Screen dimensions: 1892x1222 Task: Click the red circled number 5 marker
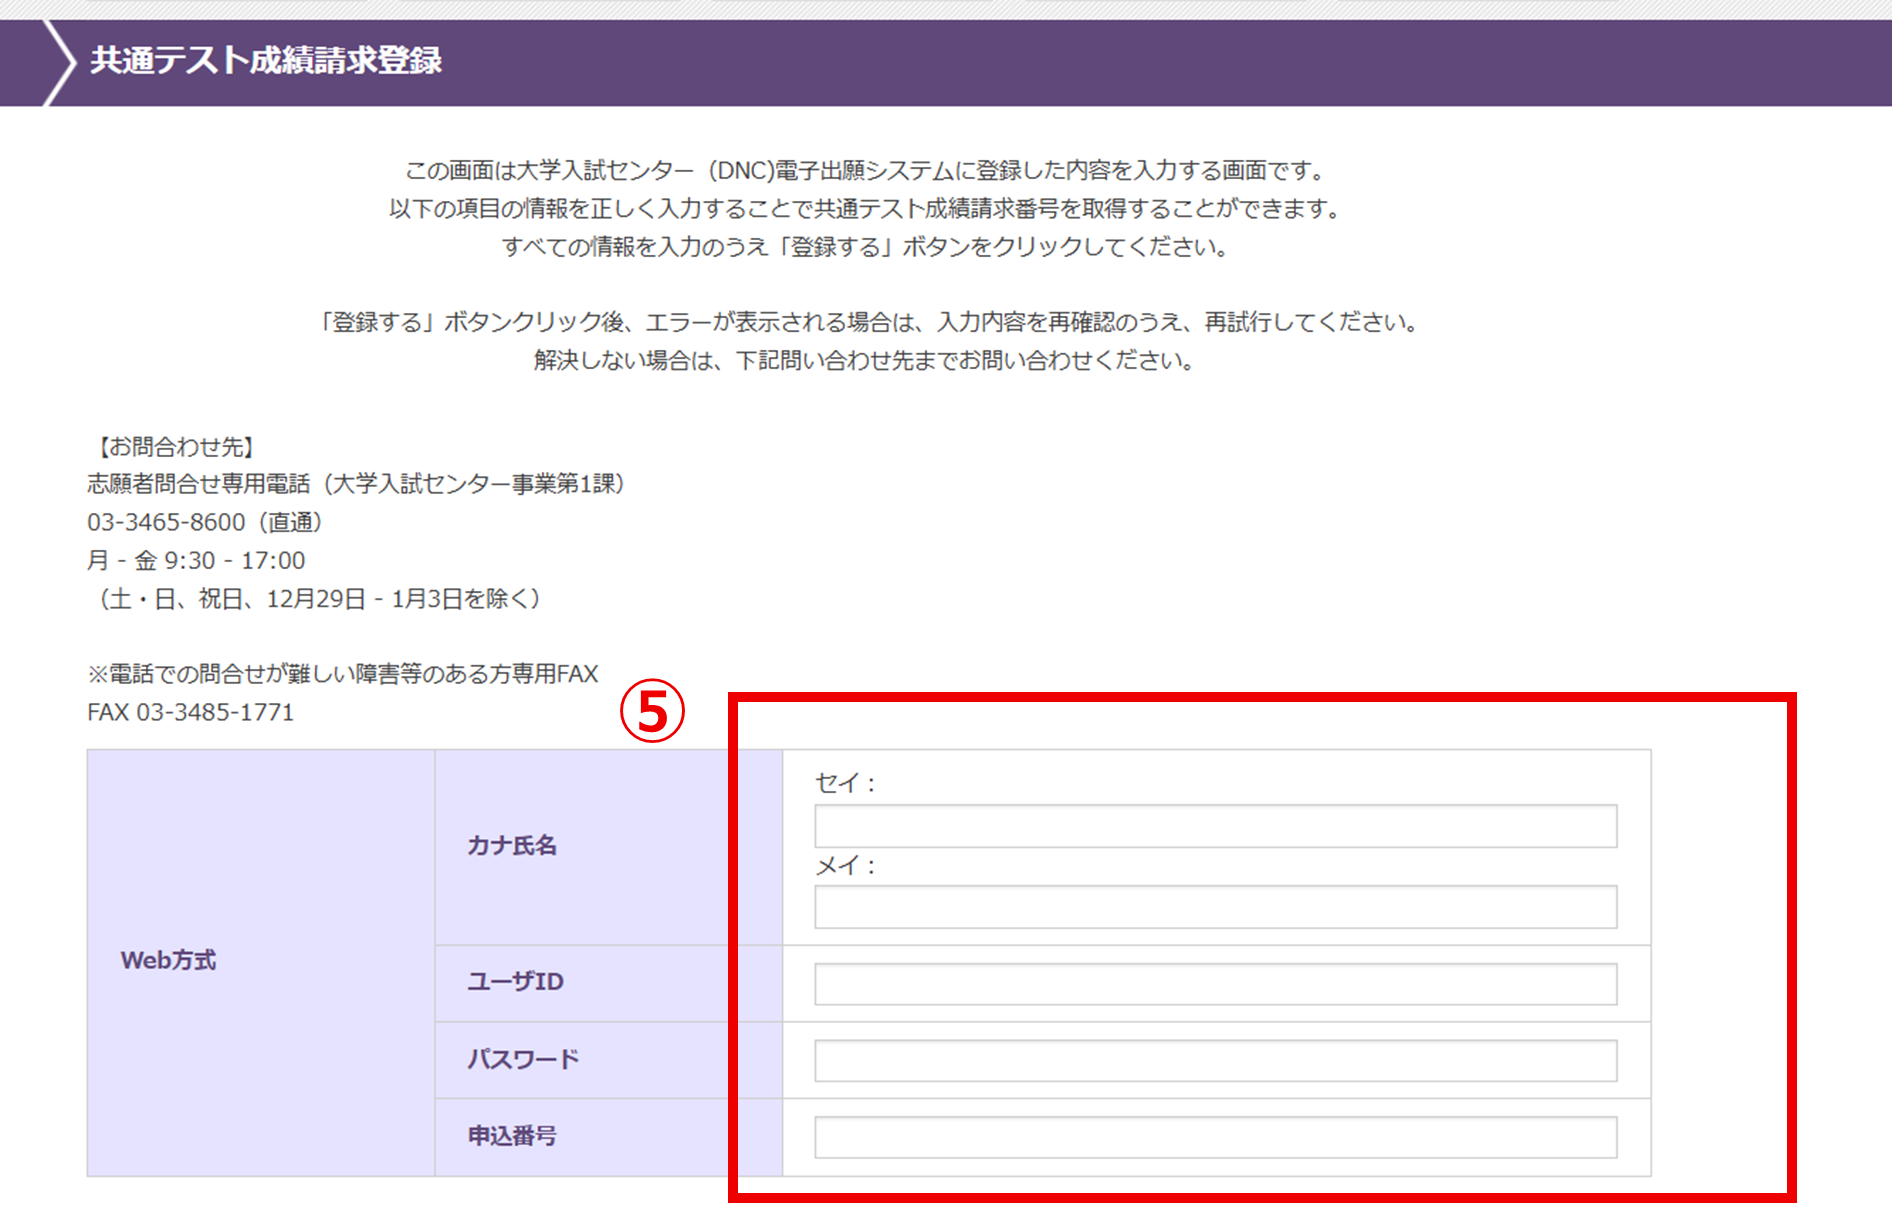click(652, 712)
